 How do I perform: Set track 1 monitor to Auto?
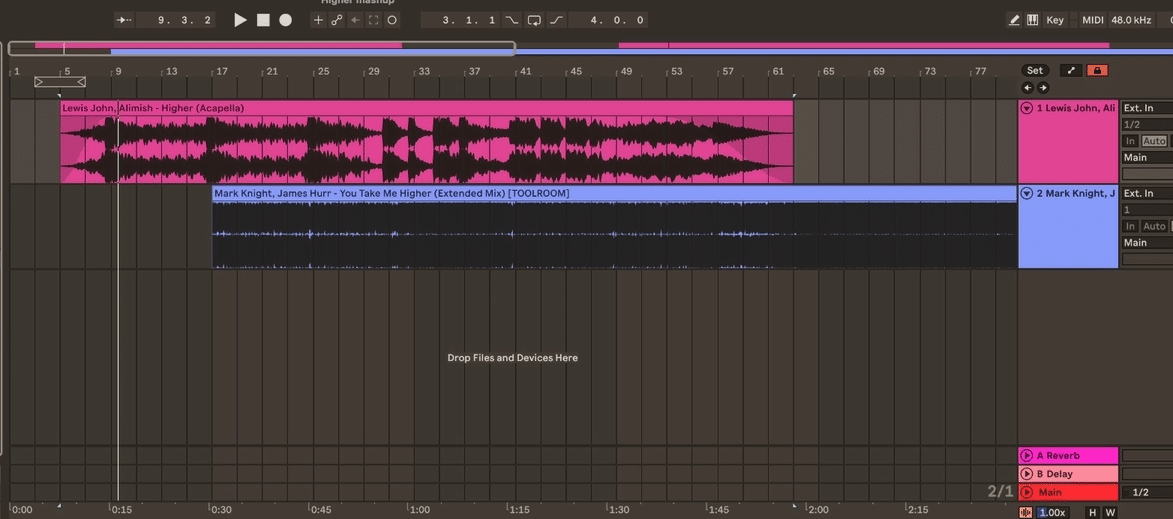(1154, 141)
